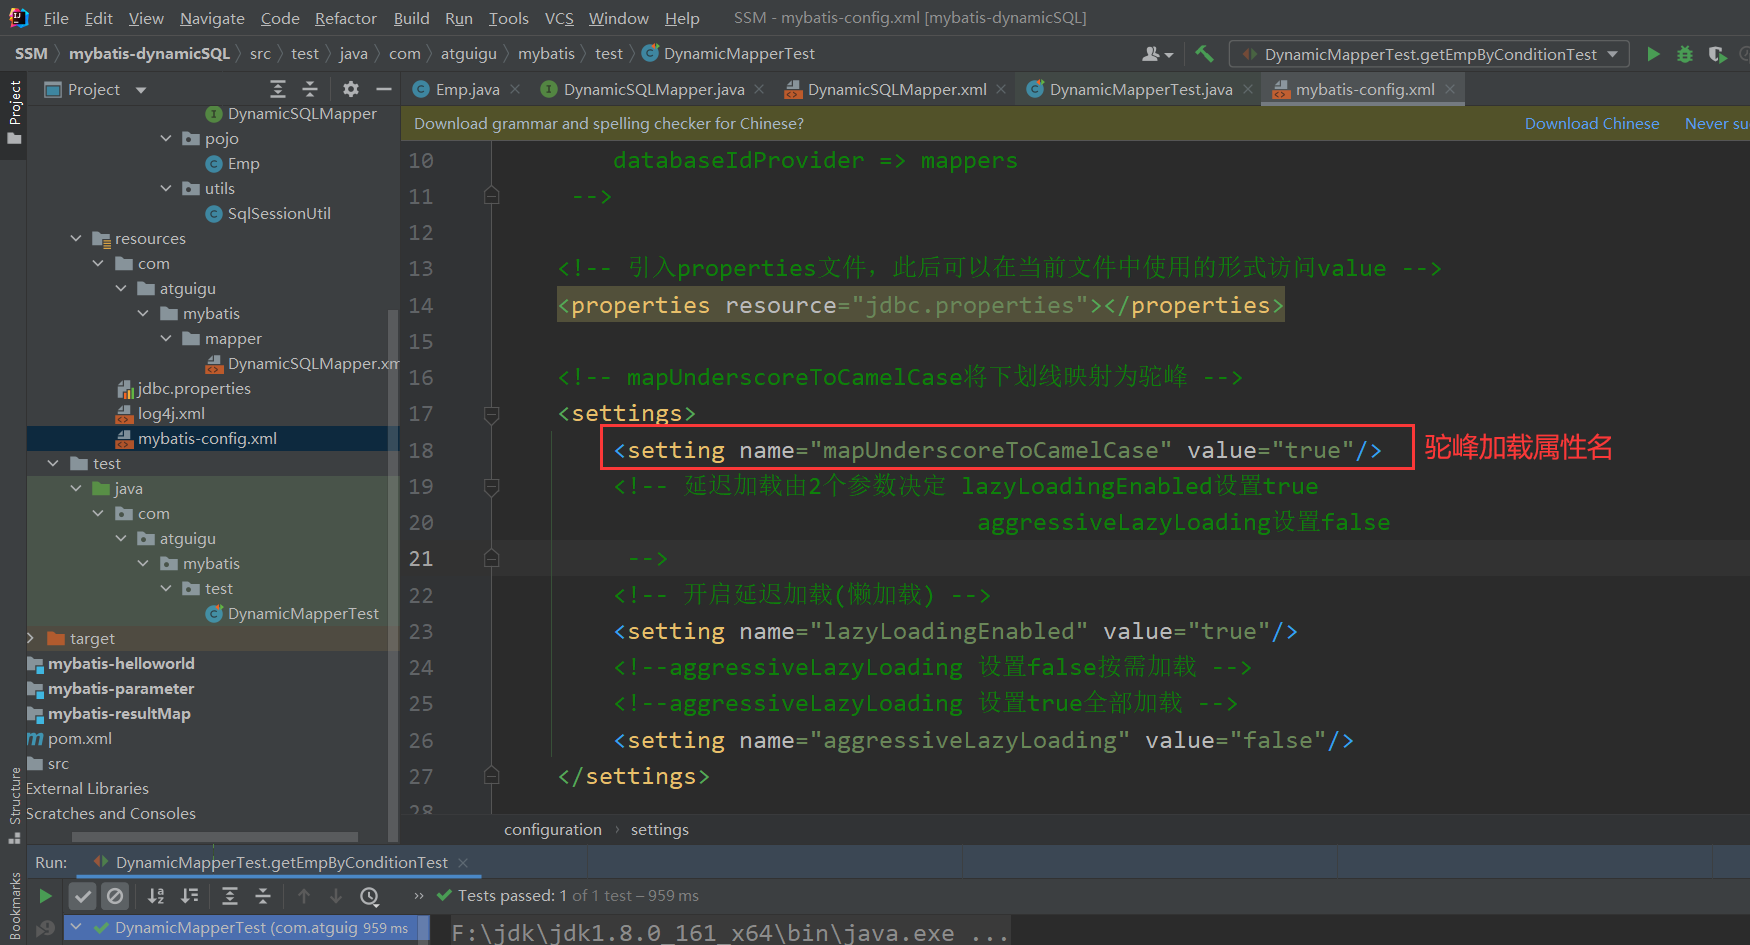Open the Bookmarks tool window stripe
The image size is (1750, 945).
[x=14, y=908]
